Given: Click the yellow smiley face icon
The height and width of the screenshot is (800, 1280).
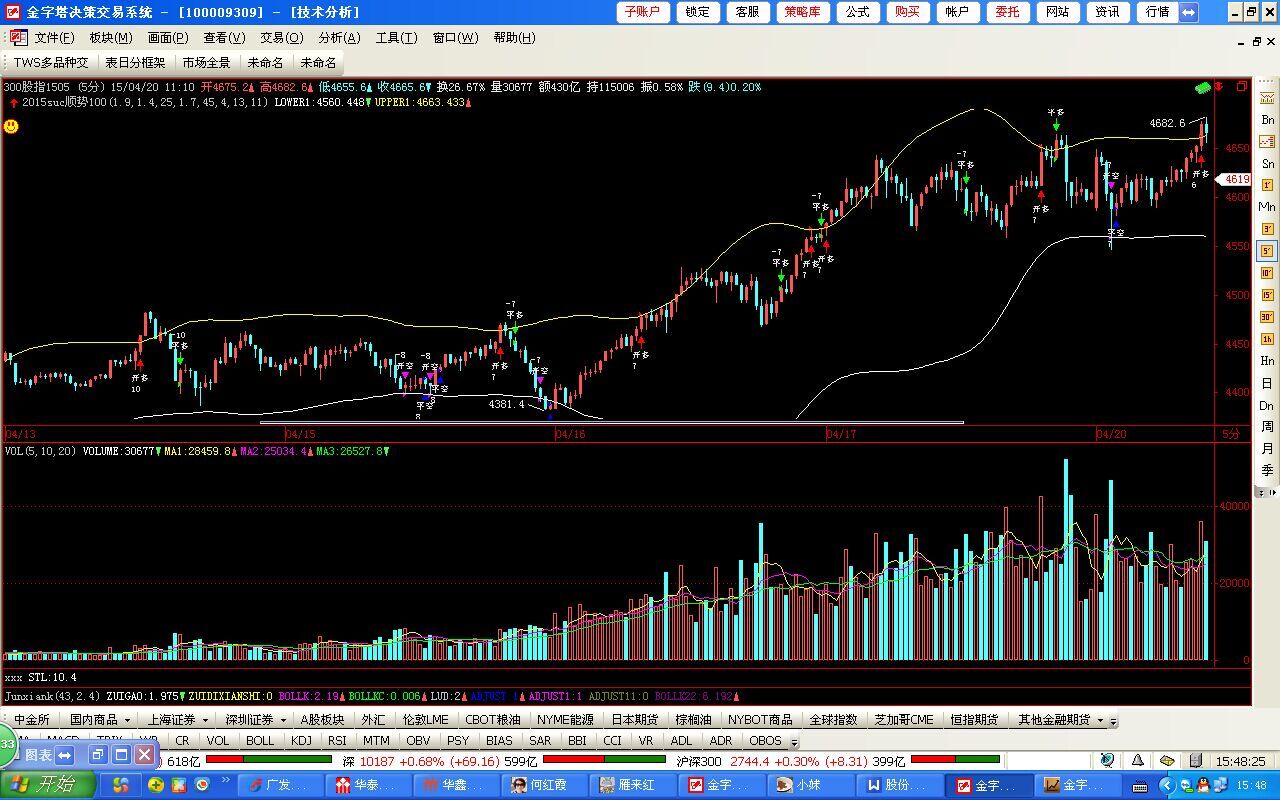Looking at the screenshot, I should click(x=11, y=126).
